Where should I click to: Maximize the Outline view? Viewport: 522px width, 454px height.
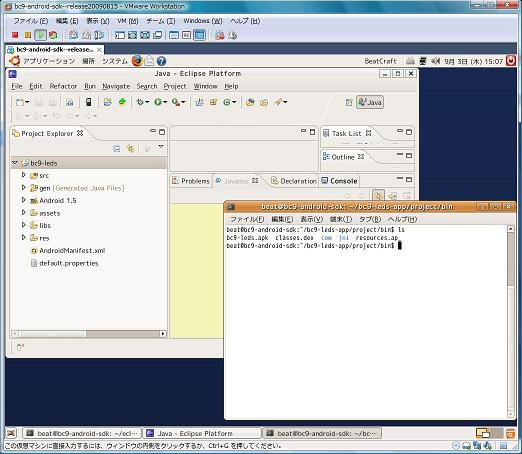point(409,155)
